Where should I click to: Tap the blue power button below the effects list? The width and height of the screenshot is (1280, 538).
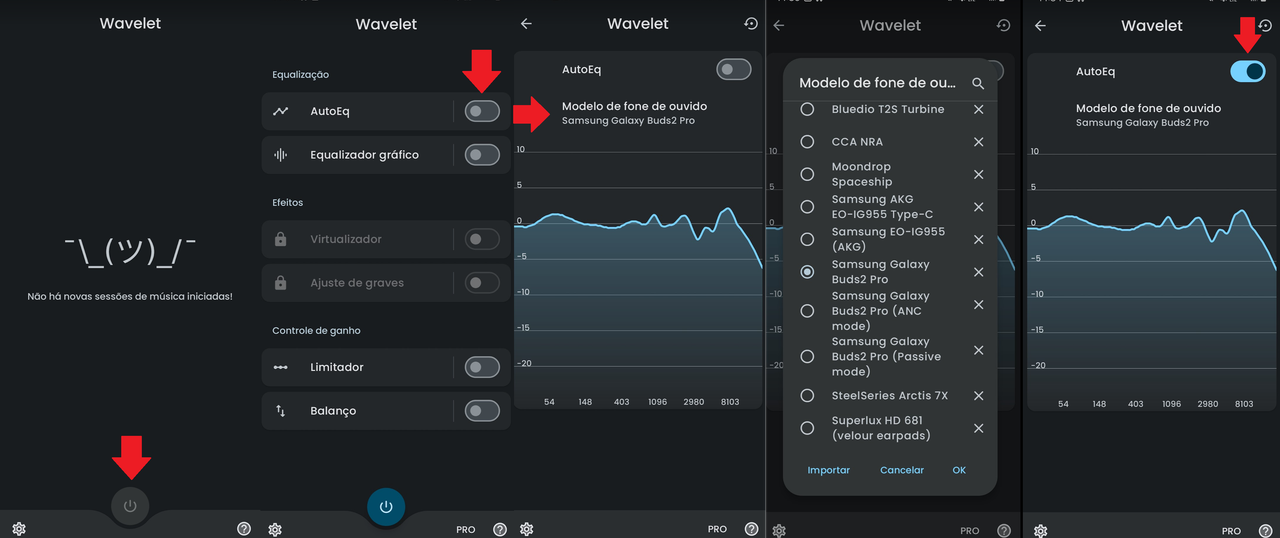[386, 507]
